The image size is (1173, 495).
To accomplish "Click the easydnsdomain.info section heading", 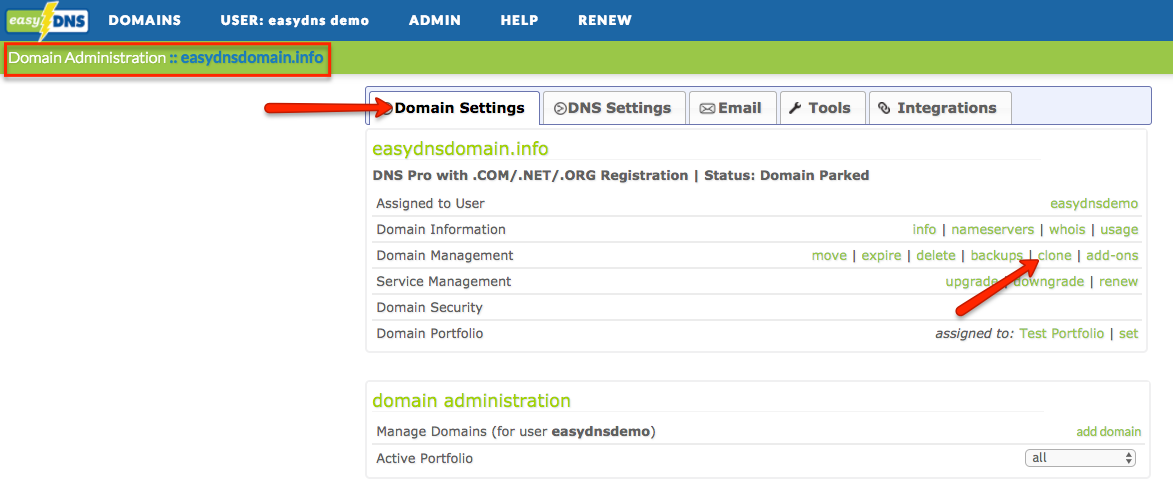I will [460, 149].
